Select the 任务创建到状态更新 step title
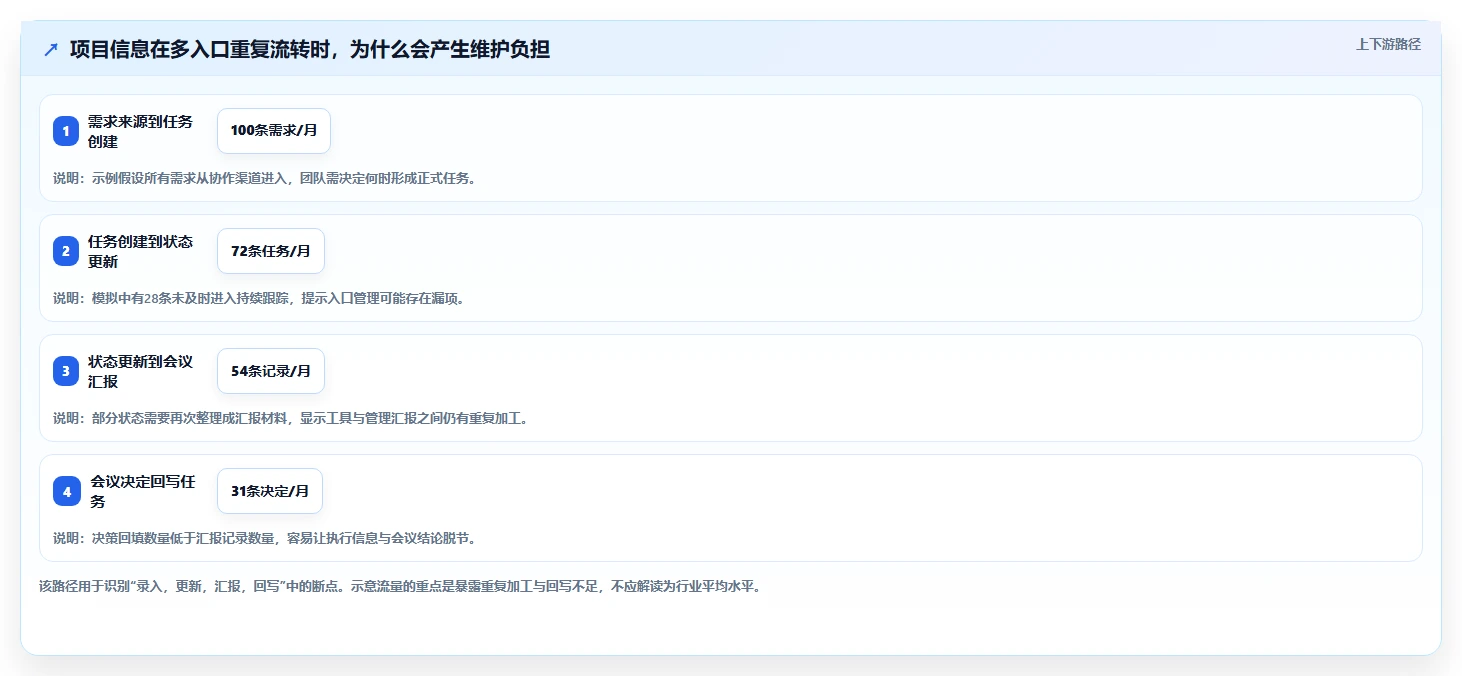 [140, 251]
